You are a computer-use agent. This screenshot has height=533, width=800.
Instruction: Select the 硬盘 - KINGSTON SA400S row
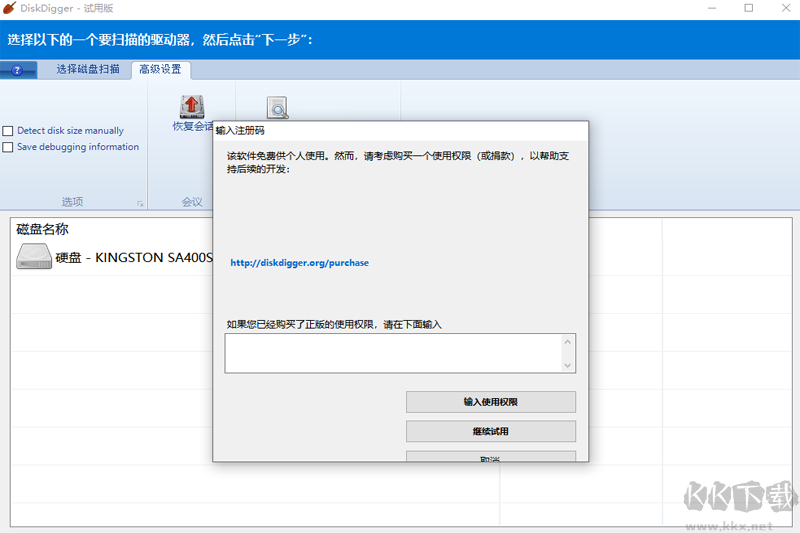[112, 257]
